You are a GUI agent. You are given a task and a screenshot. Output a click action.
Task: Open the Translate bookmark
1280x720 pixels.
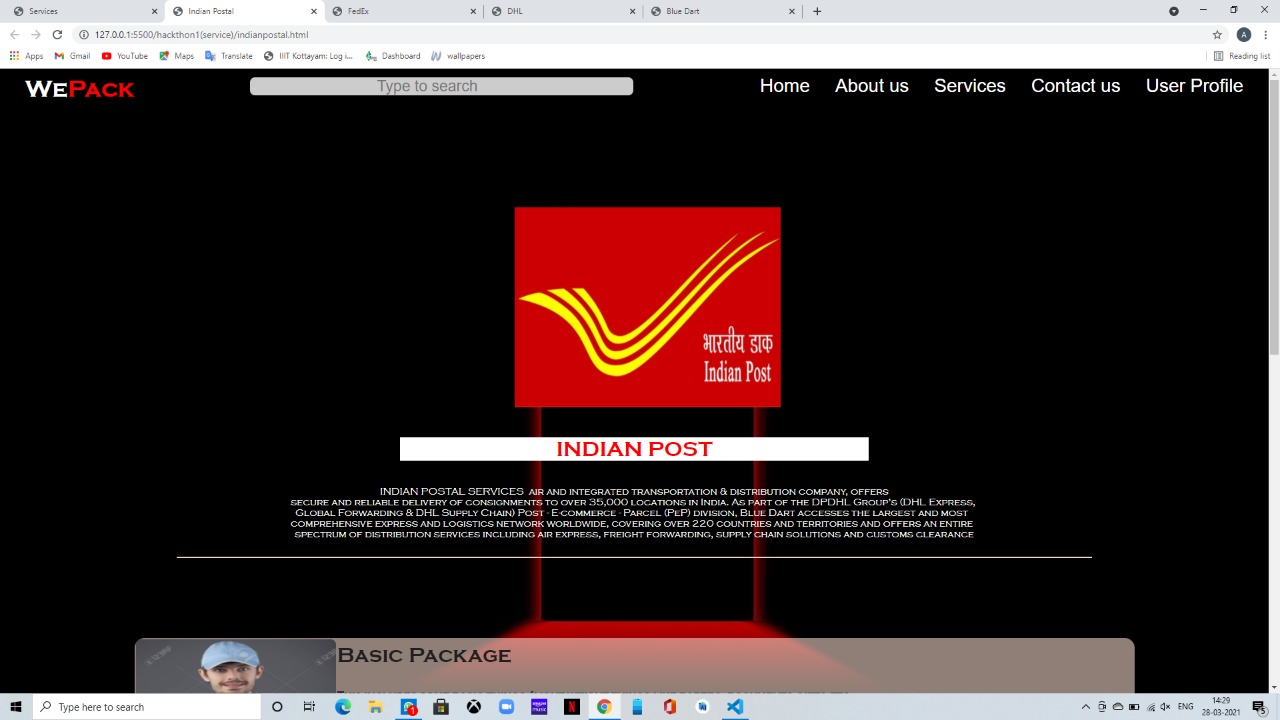pyautogui.click(x=229, y=56)
